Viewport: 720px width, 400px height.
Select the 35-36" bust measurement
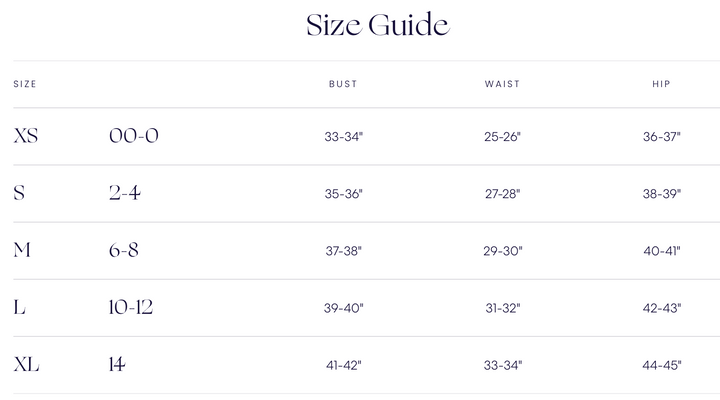point(344,194)
